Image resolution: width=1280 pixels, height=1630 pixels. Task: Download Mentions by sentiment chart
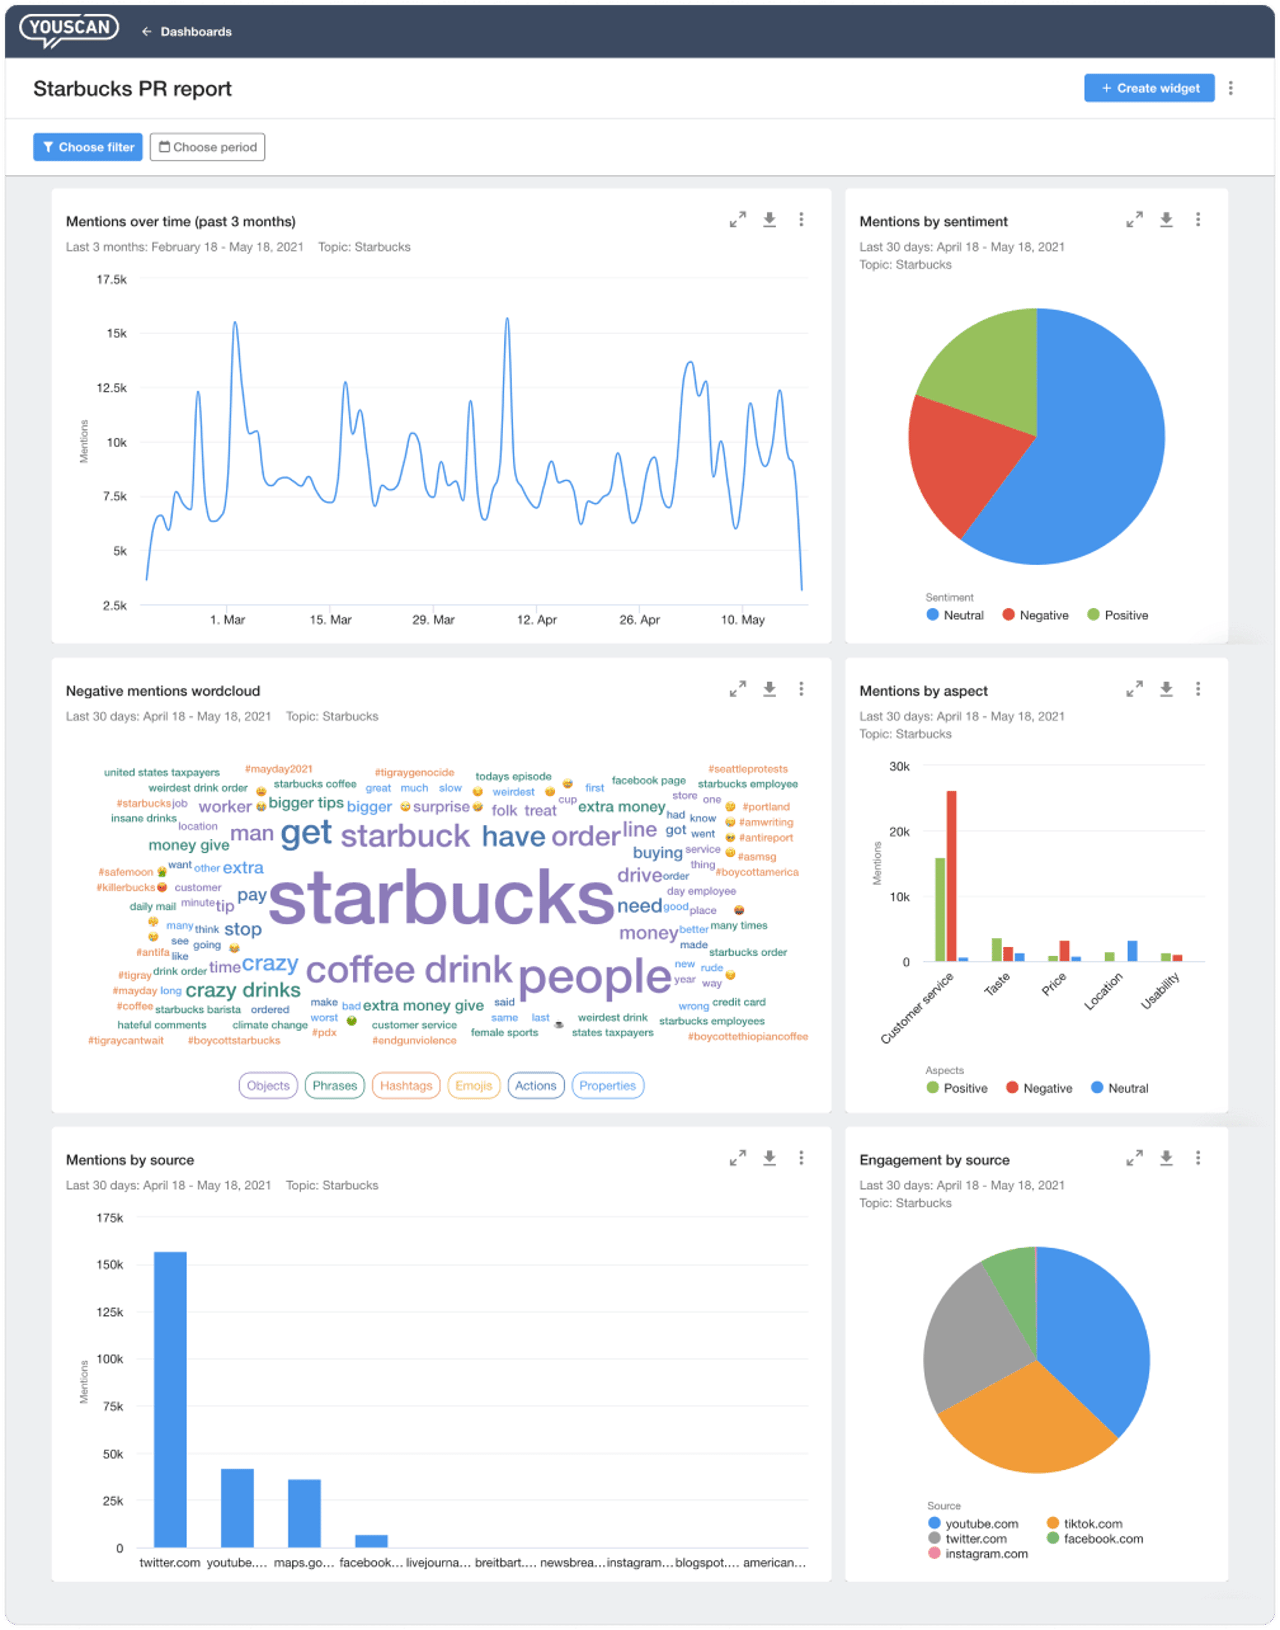tap(1166, 220)
